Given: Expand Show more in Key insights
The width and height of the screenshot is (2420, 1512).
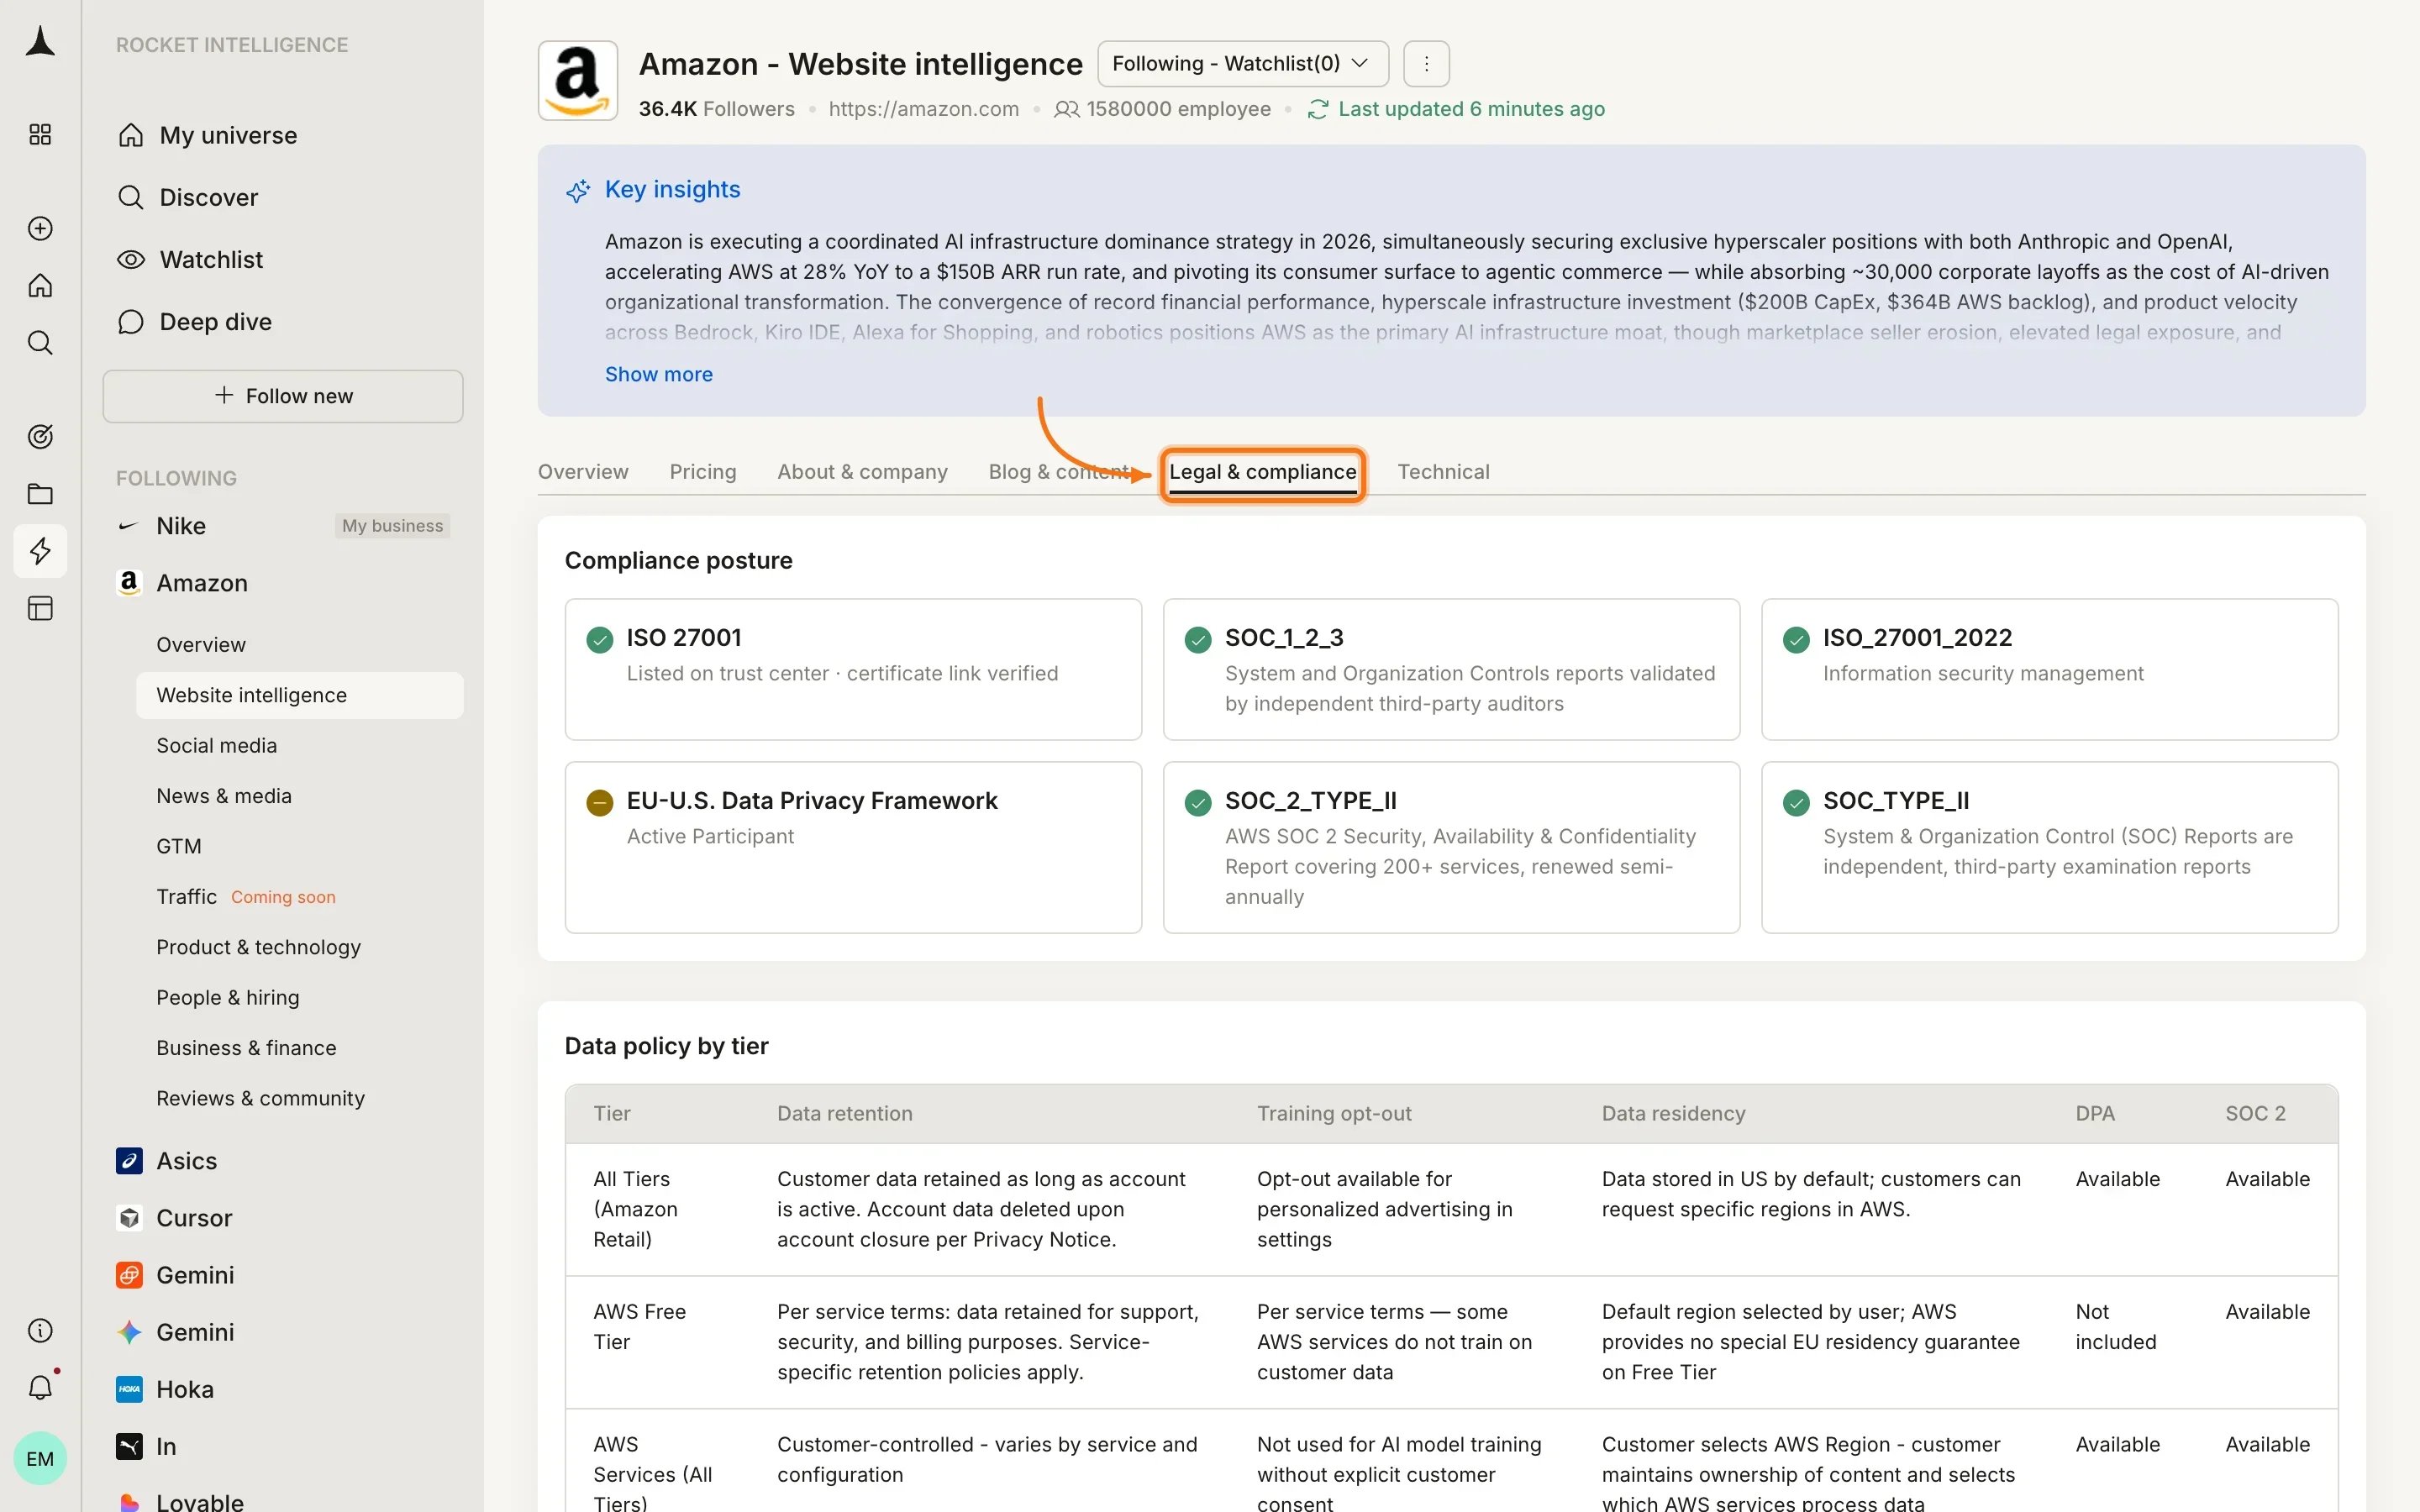Looking at the screenshot, I should click(658, 374).
